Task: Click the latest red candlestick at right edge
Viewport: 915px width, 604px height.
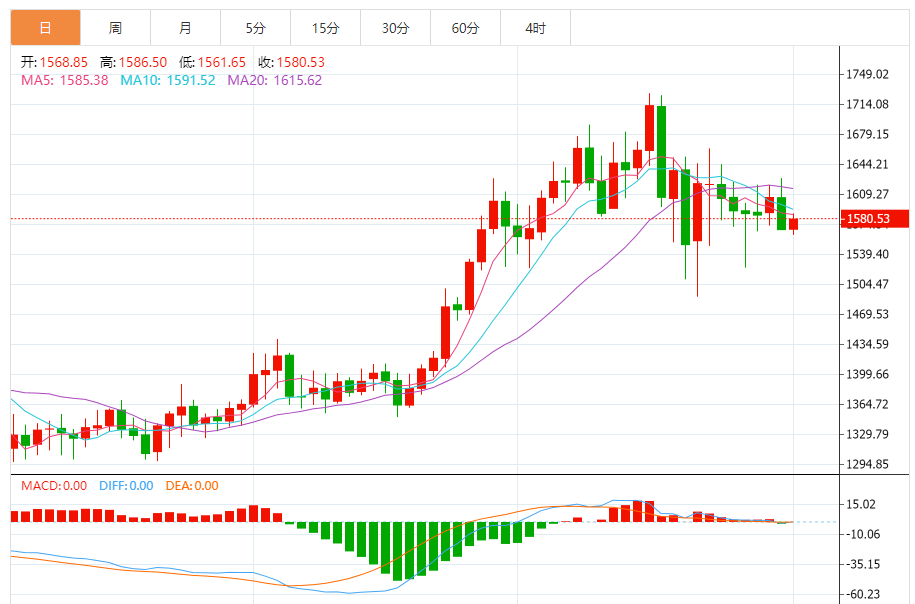Action: [794, 224]
